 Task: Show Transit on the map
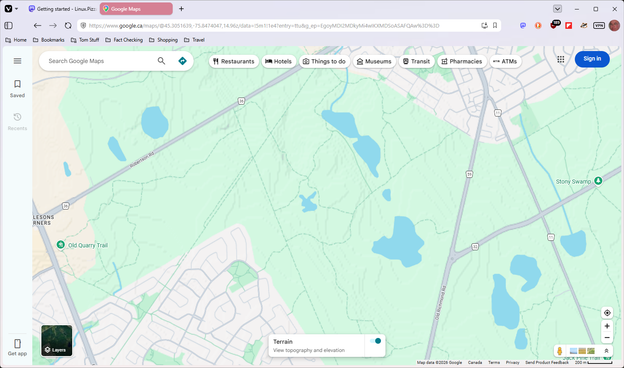pos(416,61)
